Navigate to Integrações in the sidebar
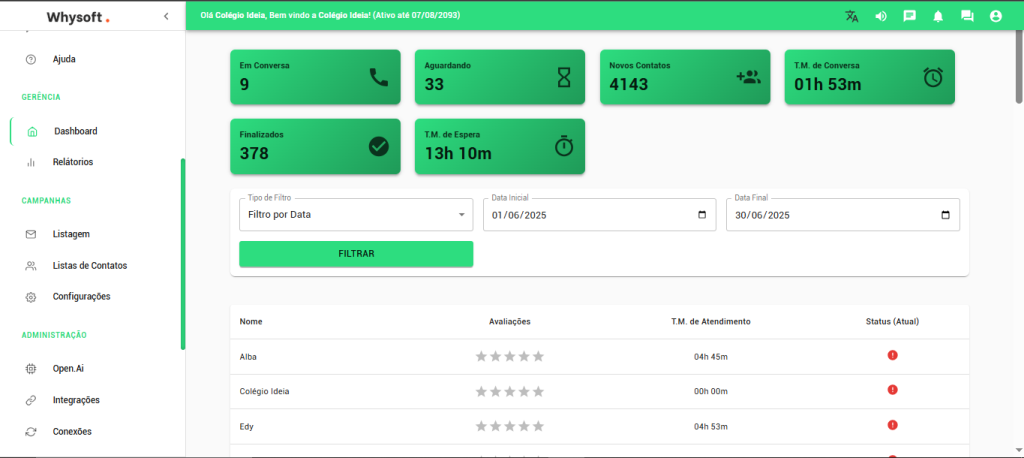This screenshot has width=1024, height=458. pos(76,400)
